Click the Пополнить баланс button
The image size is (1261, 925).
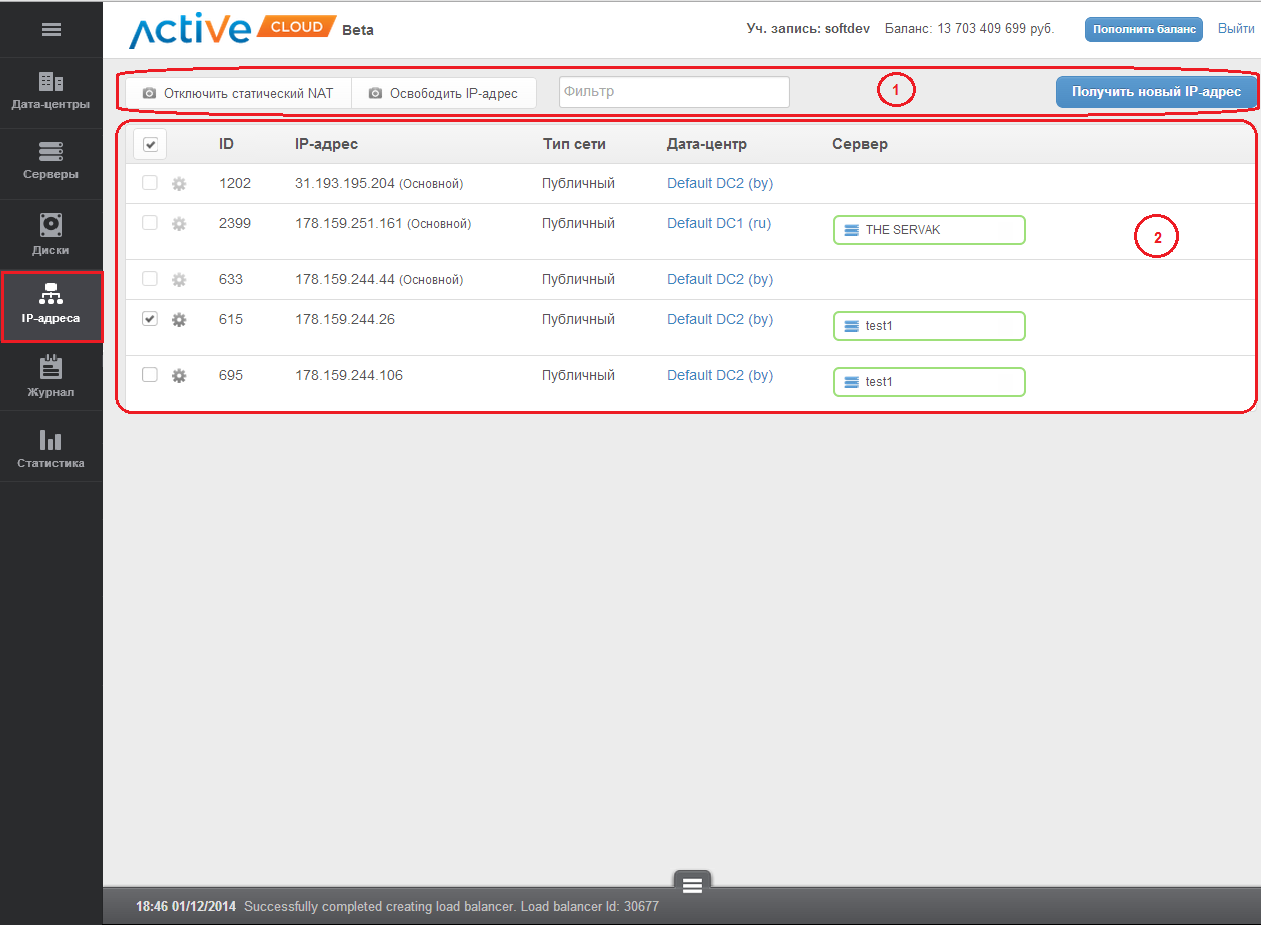pyautogui.click(x=1143, y=29)
